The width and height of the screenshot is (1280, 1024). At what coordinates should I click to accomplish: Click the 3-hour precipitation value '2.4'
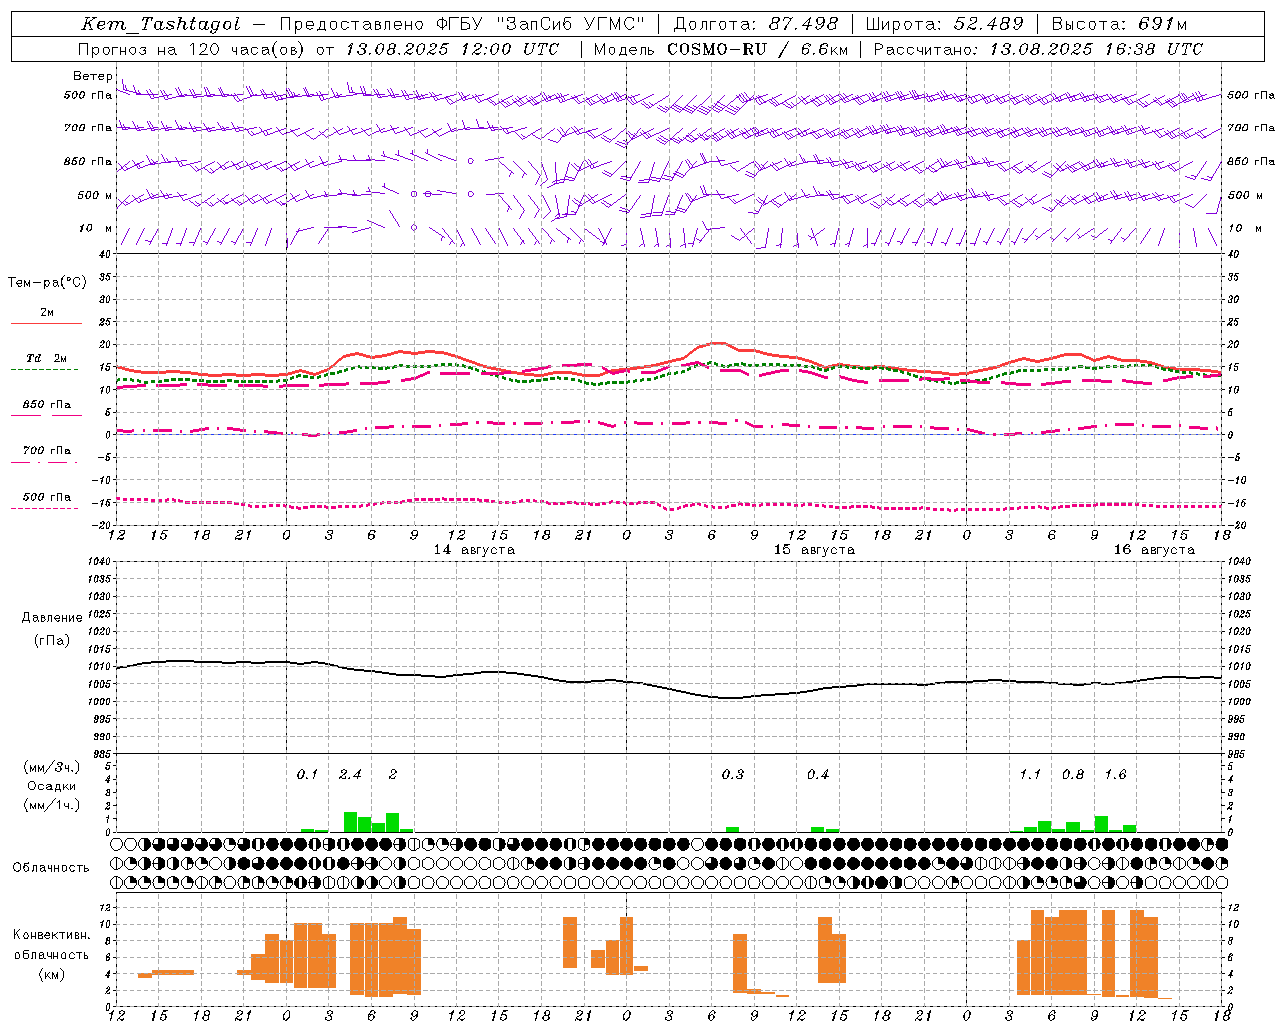pyautogui.click(x=350, y=775)
